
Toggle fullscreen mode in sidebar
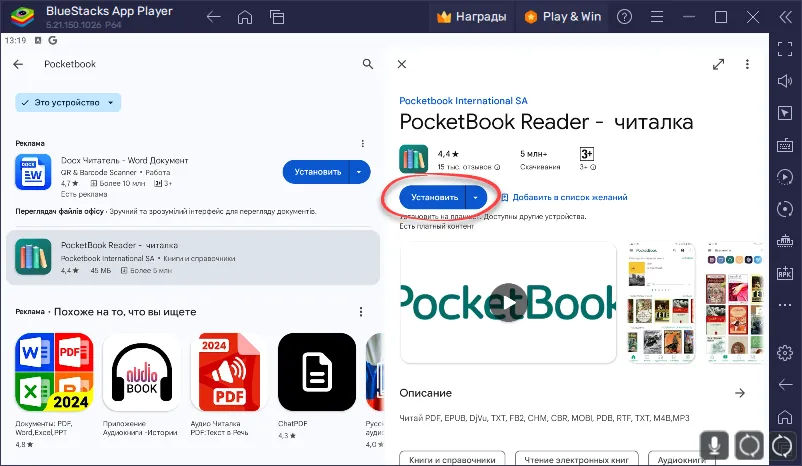(x=785, y=49)
